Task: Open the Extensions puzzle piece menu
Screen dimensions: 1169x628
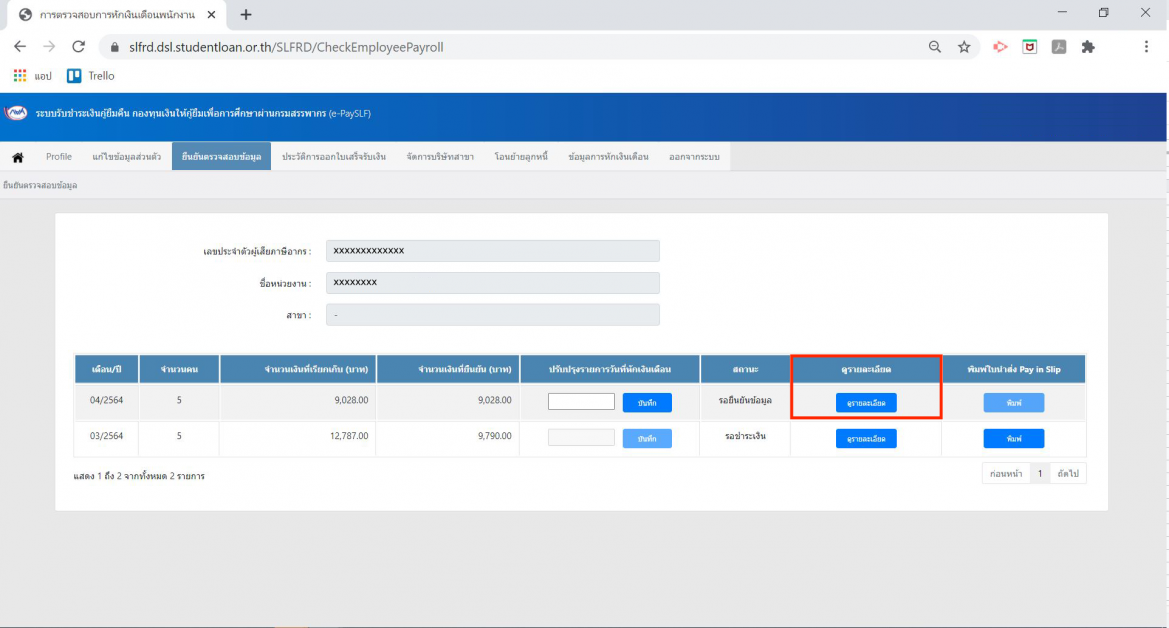Action: click(1088, 47)
